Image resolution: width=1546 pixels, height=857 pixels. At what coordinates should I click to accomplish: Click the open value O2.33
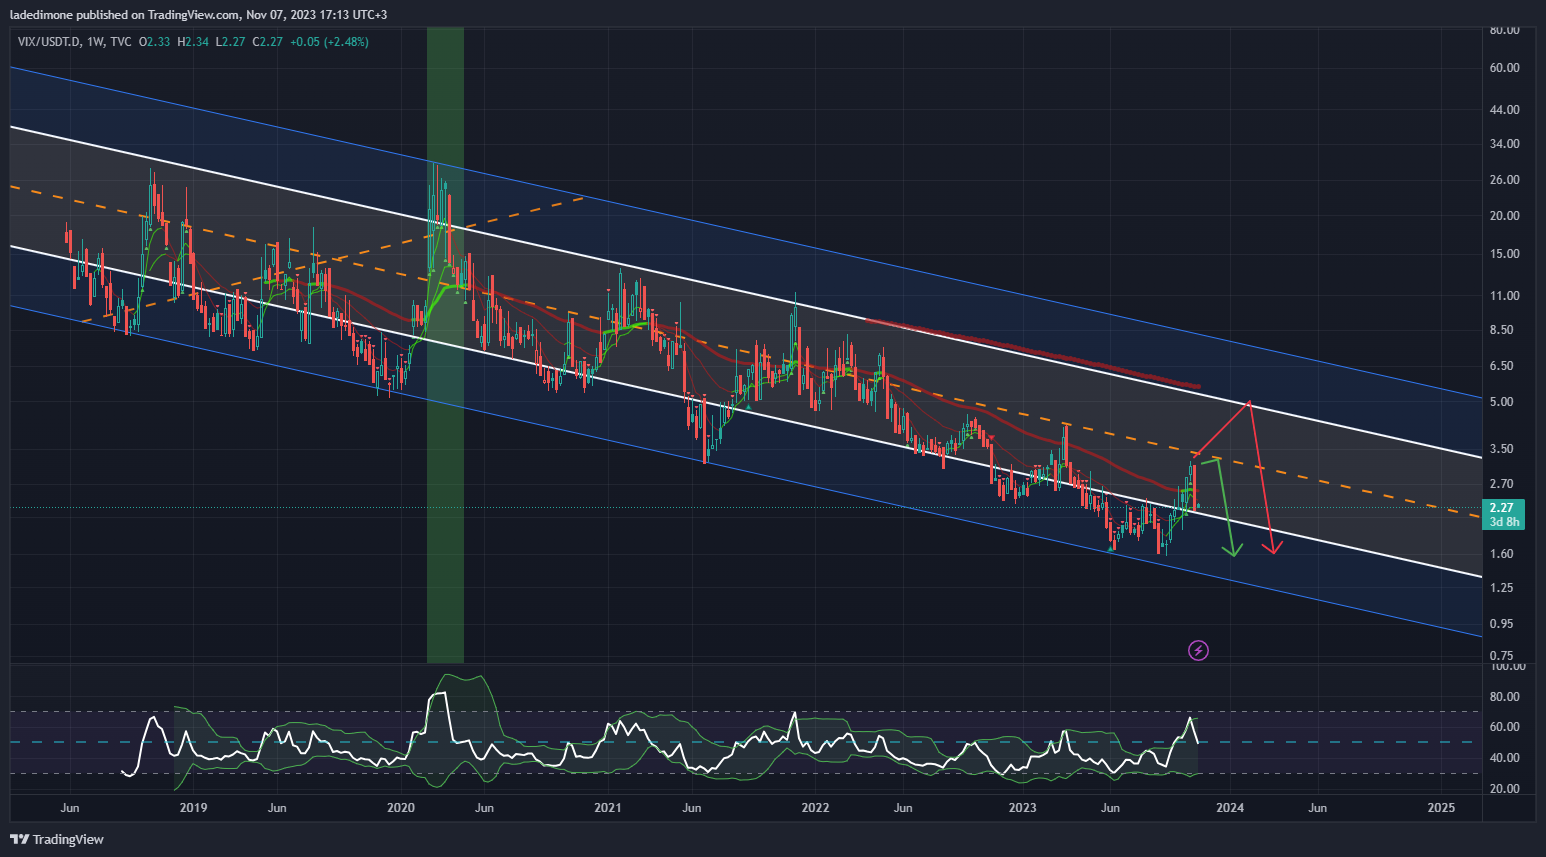(x=154, y=42)
